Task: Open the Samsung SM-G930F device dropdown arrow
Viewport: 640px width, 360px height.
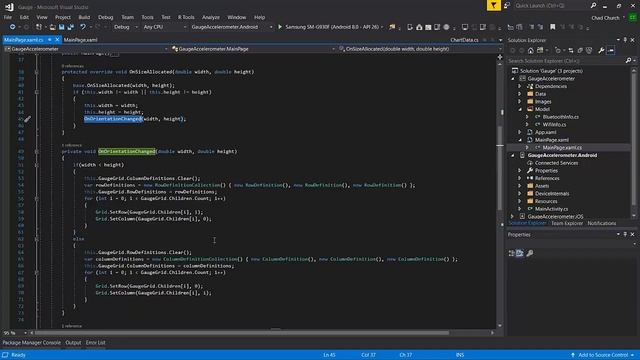Action: click(382, 27)
